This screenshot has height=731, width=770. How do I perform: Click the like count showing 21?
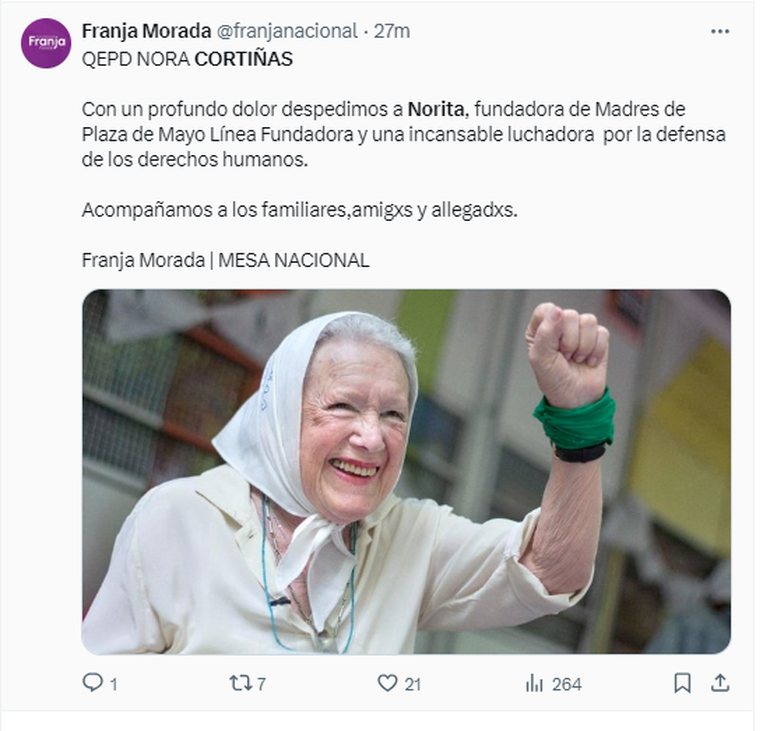pyautogui.click(x=412, y=684)
